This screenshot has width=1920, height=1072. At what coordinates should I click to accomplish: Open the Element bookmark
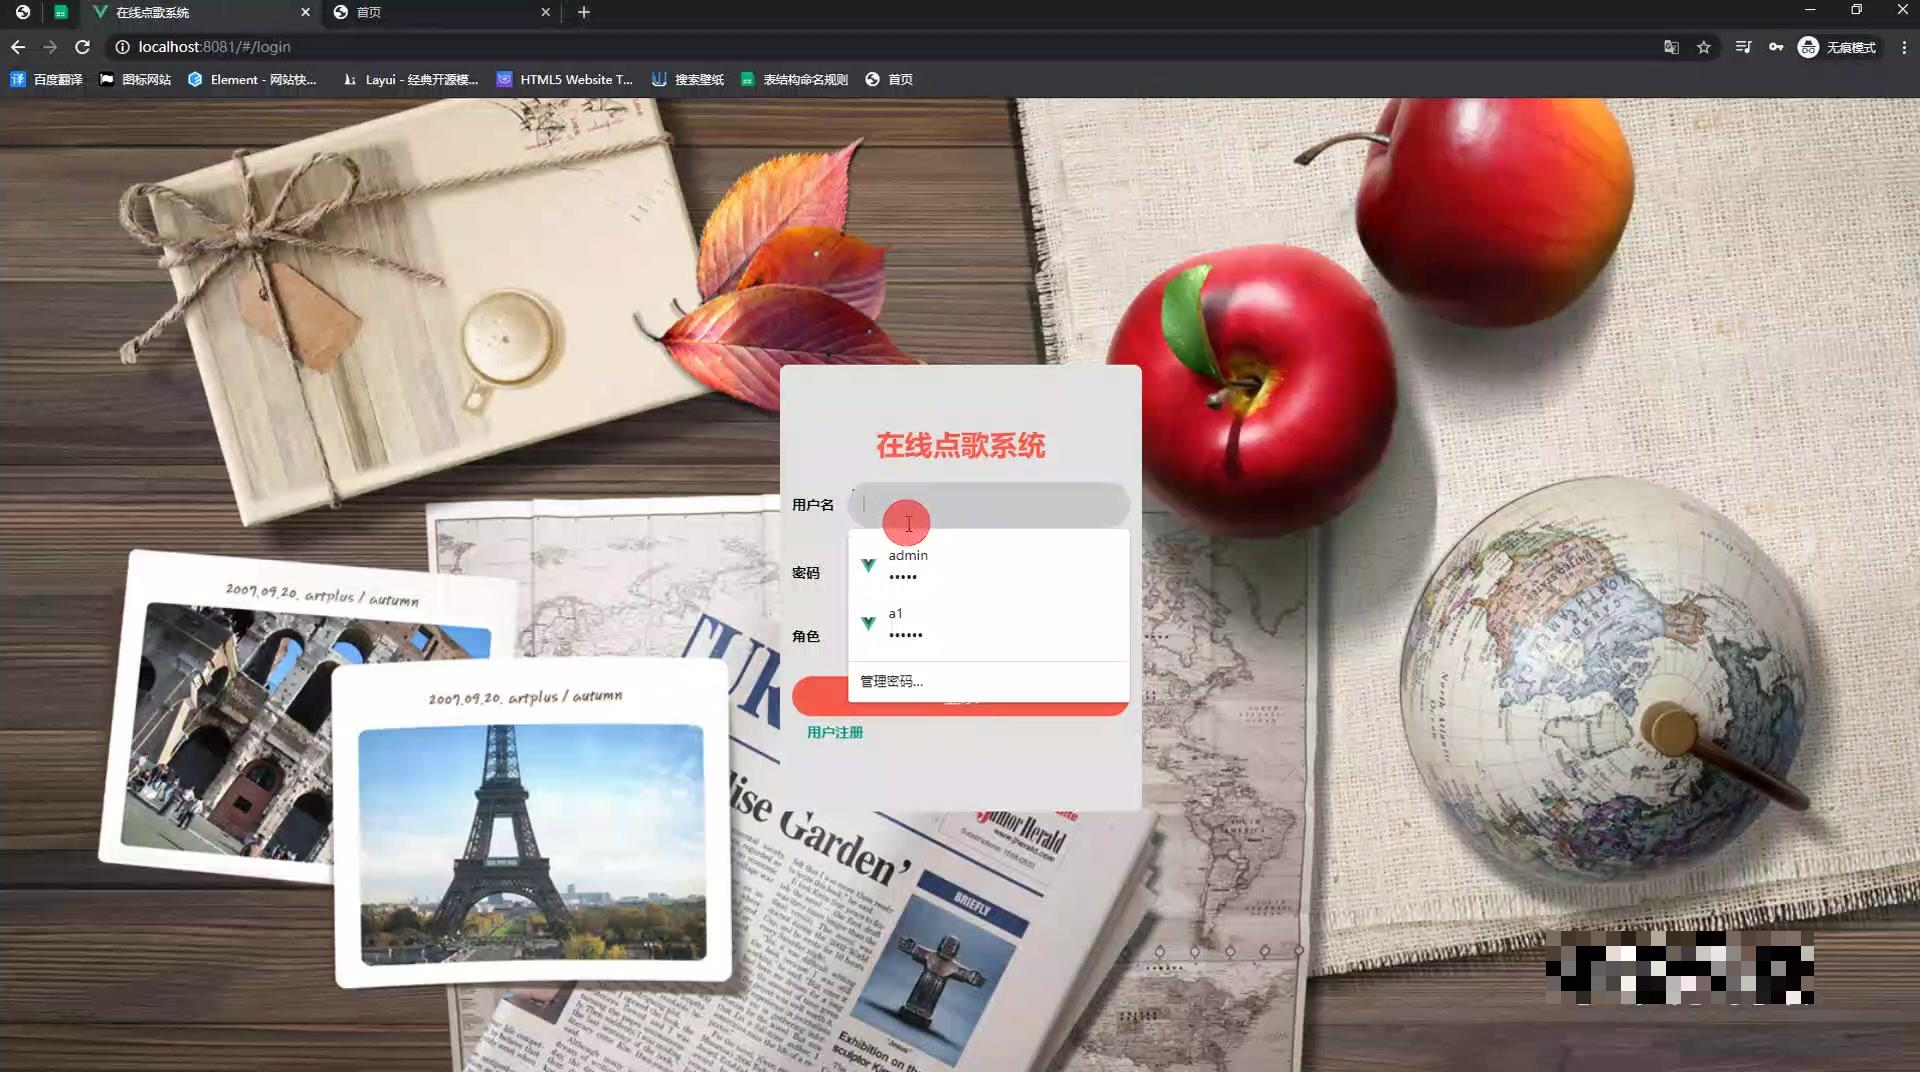point(252,79)
